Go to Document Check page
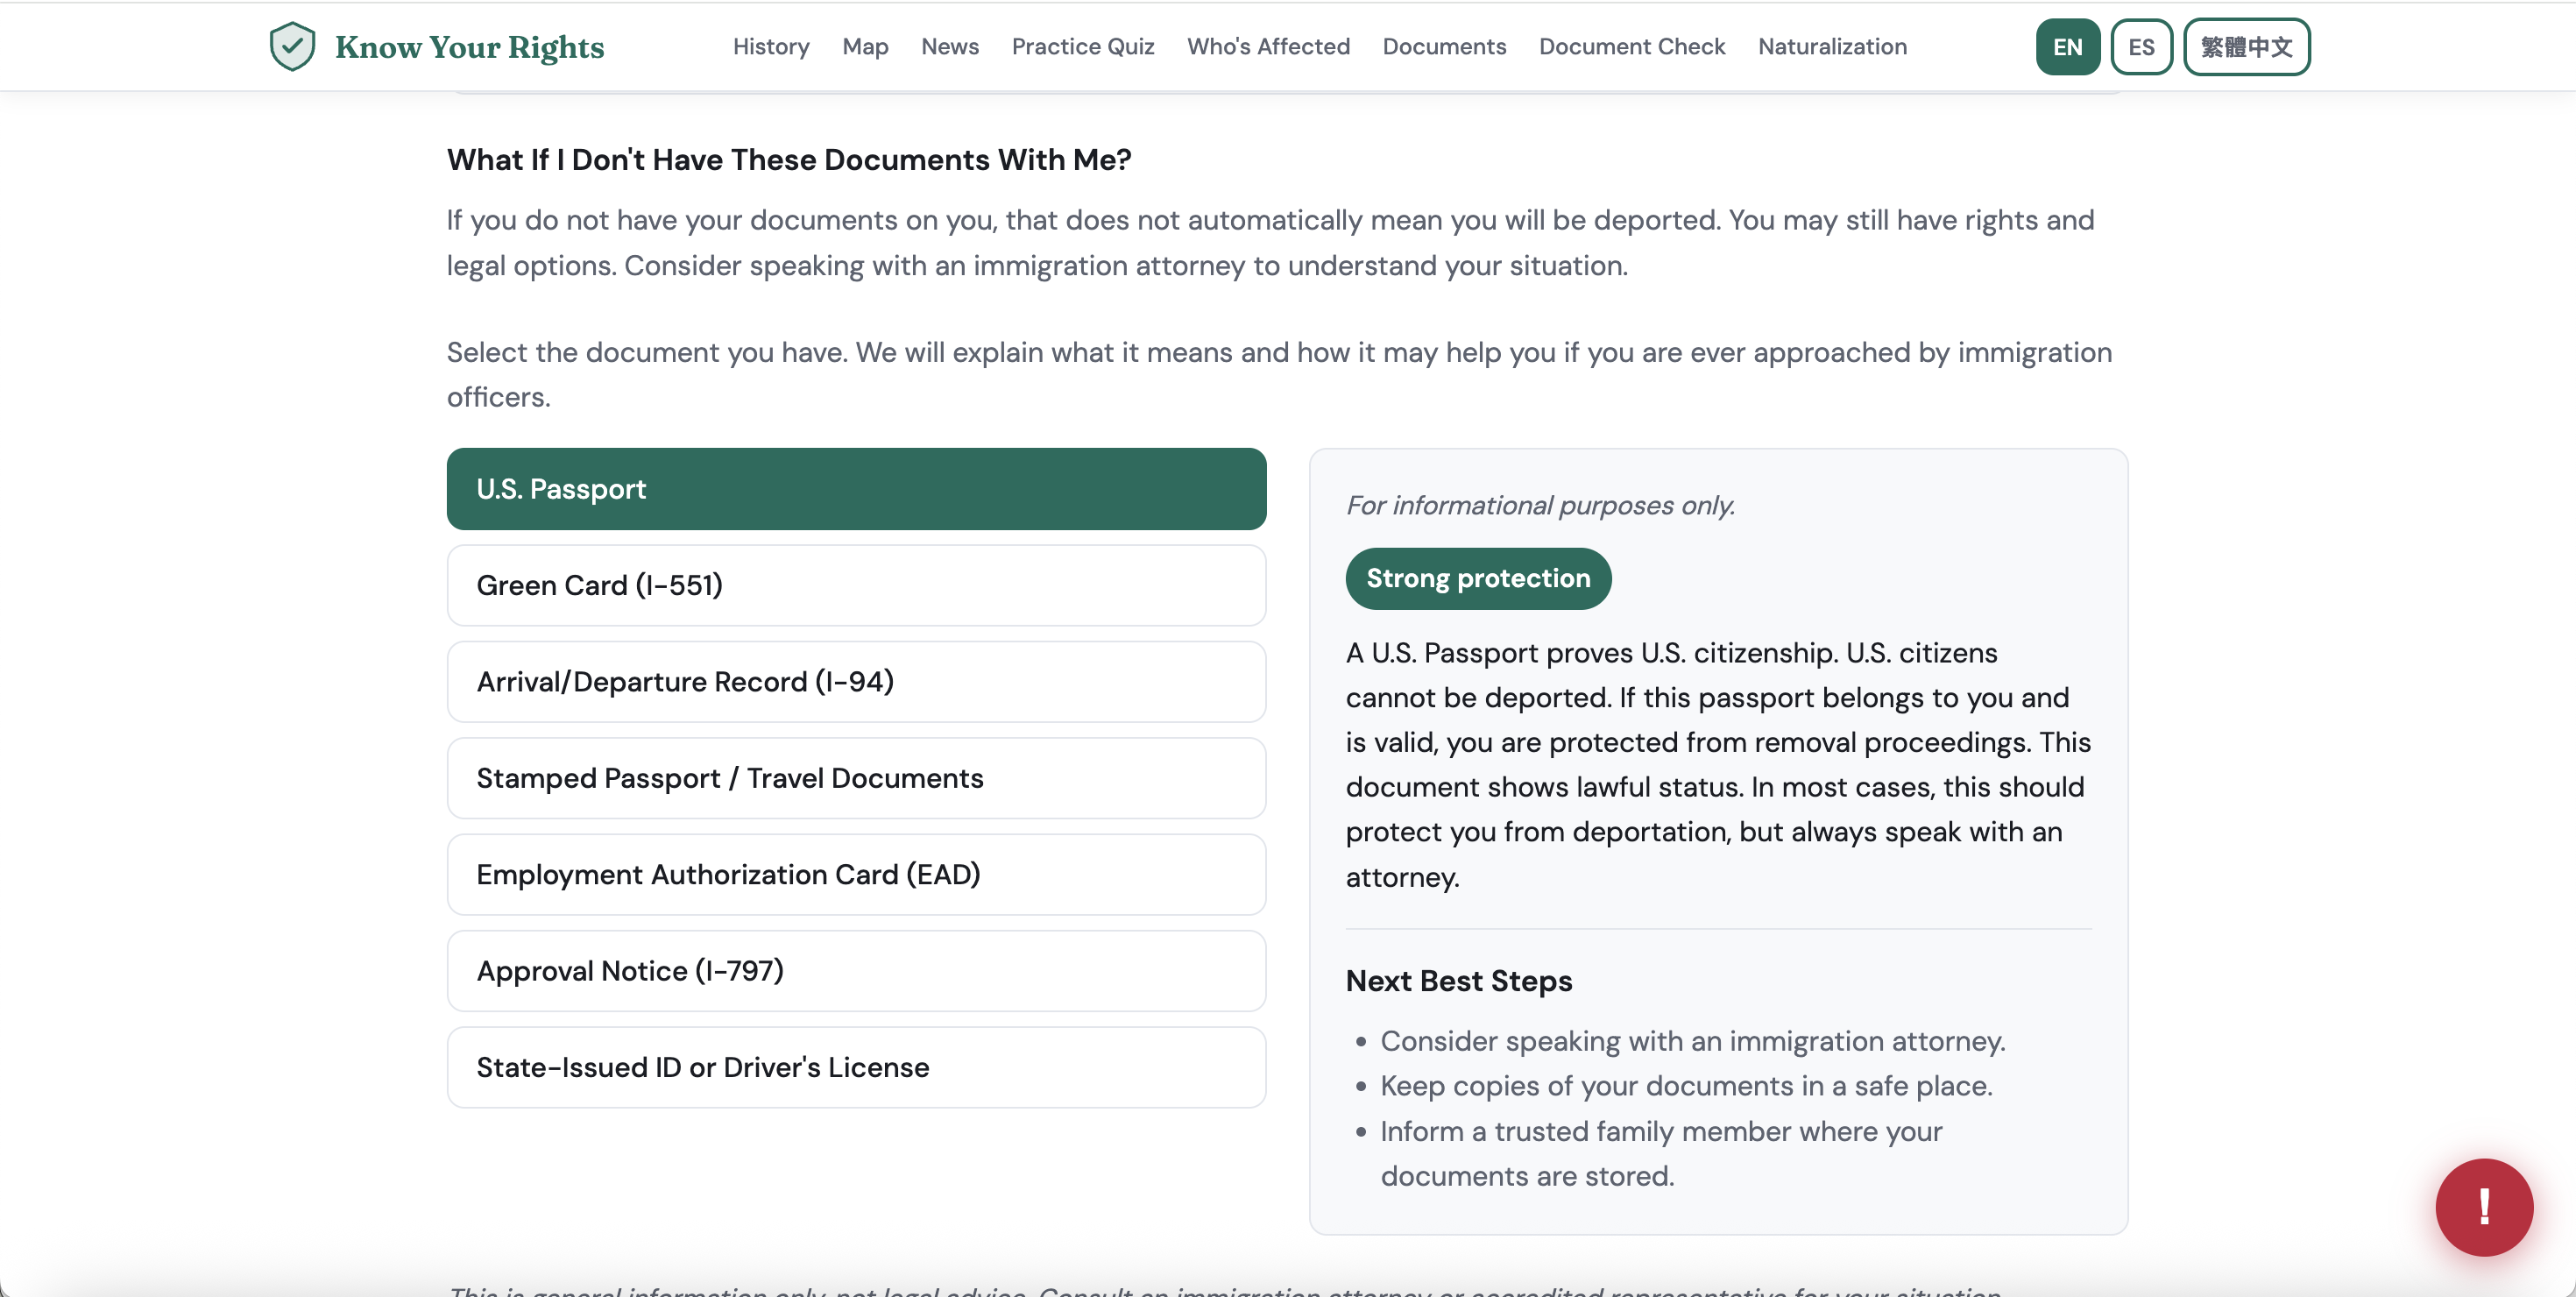2576x1297 pixels. click(x=1631, y=47)
